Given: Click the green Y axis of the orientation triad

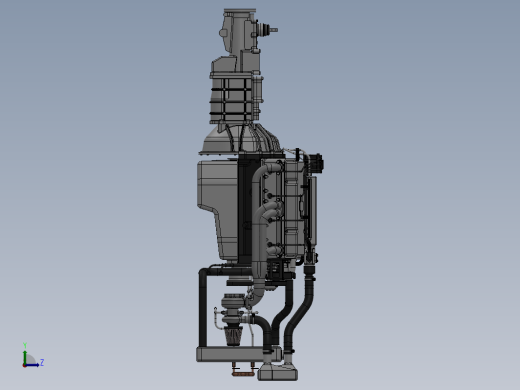Looking at the screenshot, I should point(25,357).
